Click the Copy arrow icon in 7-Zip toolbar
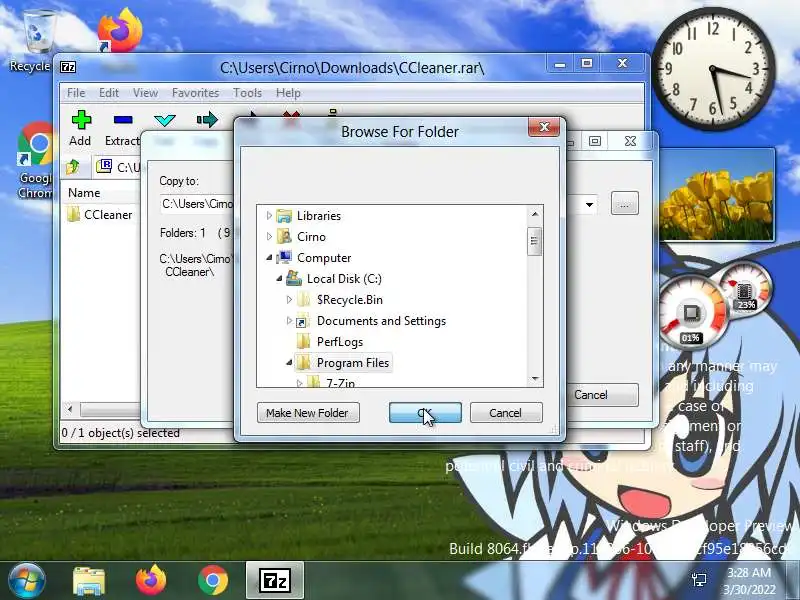800x600 pixels. [207, 120]
